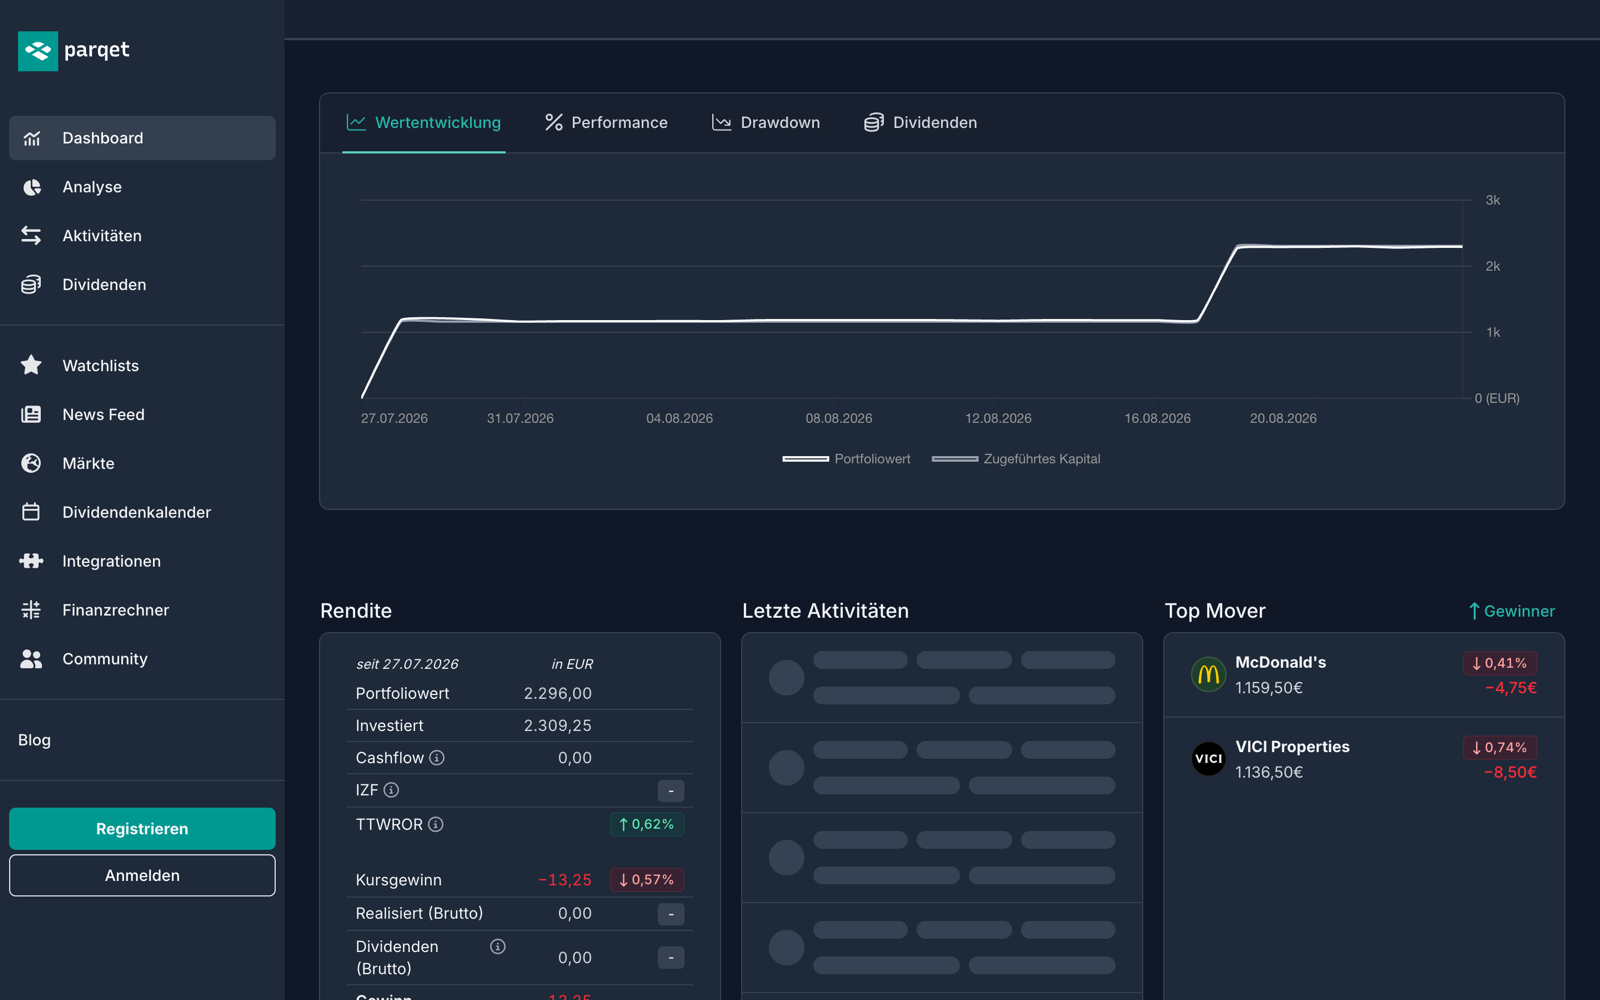Open Dividendenkalender in the sidebar

(142, 512)
